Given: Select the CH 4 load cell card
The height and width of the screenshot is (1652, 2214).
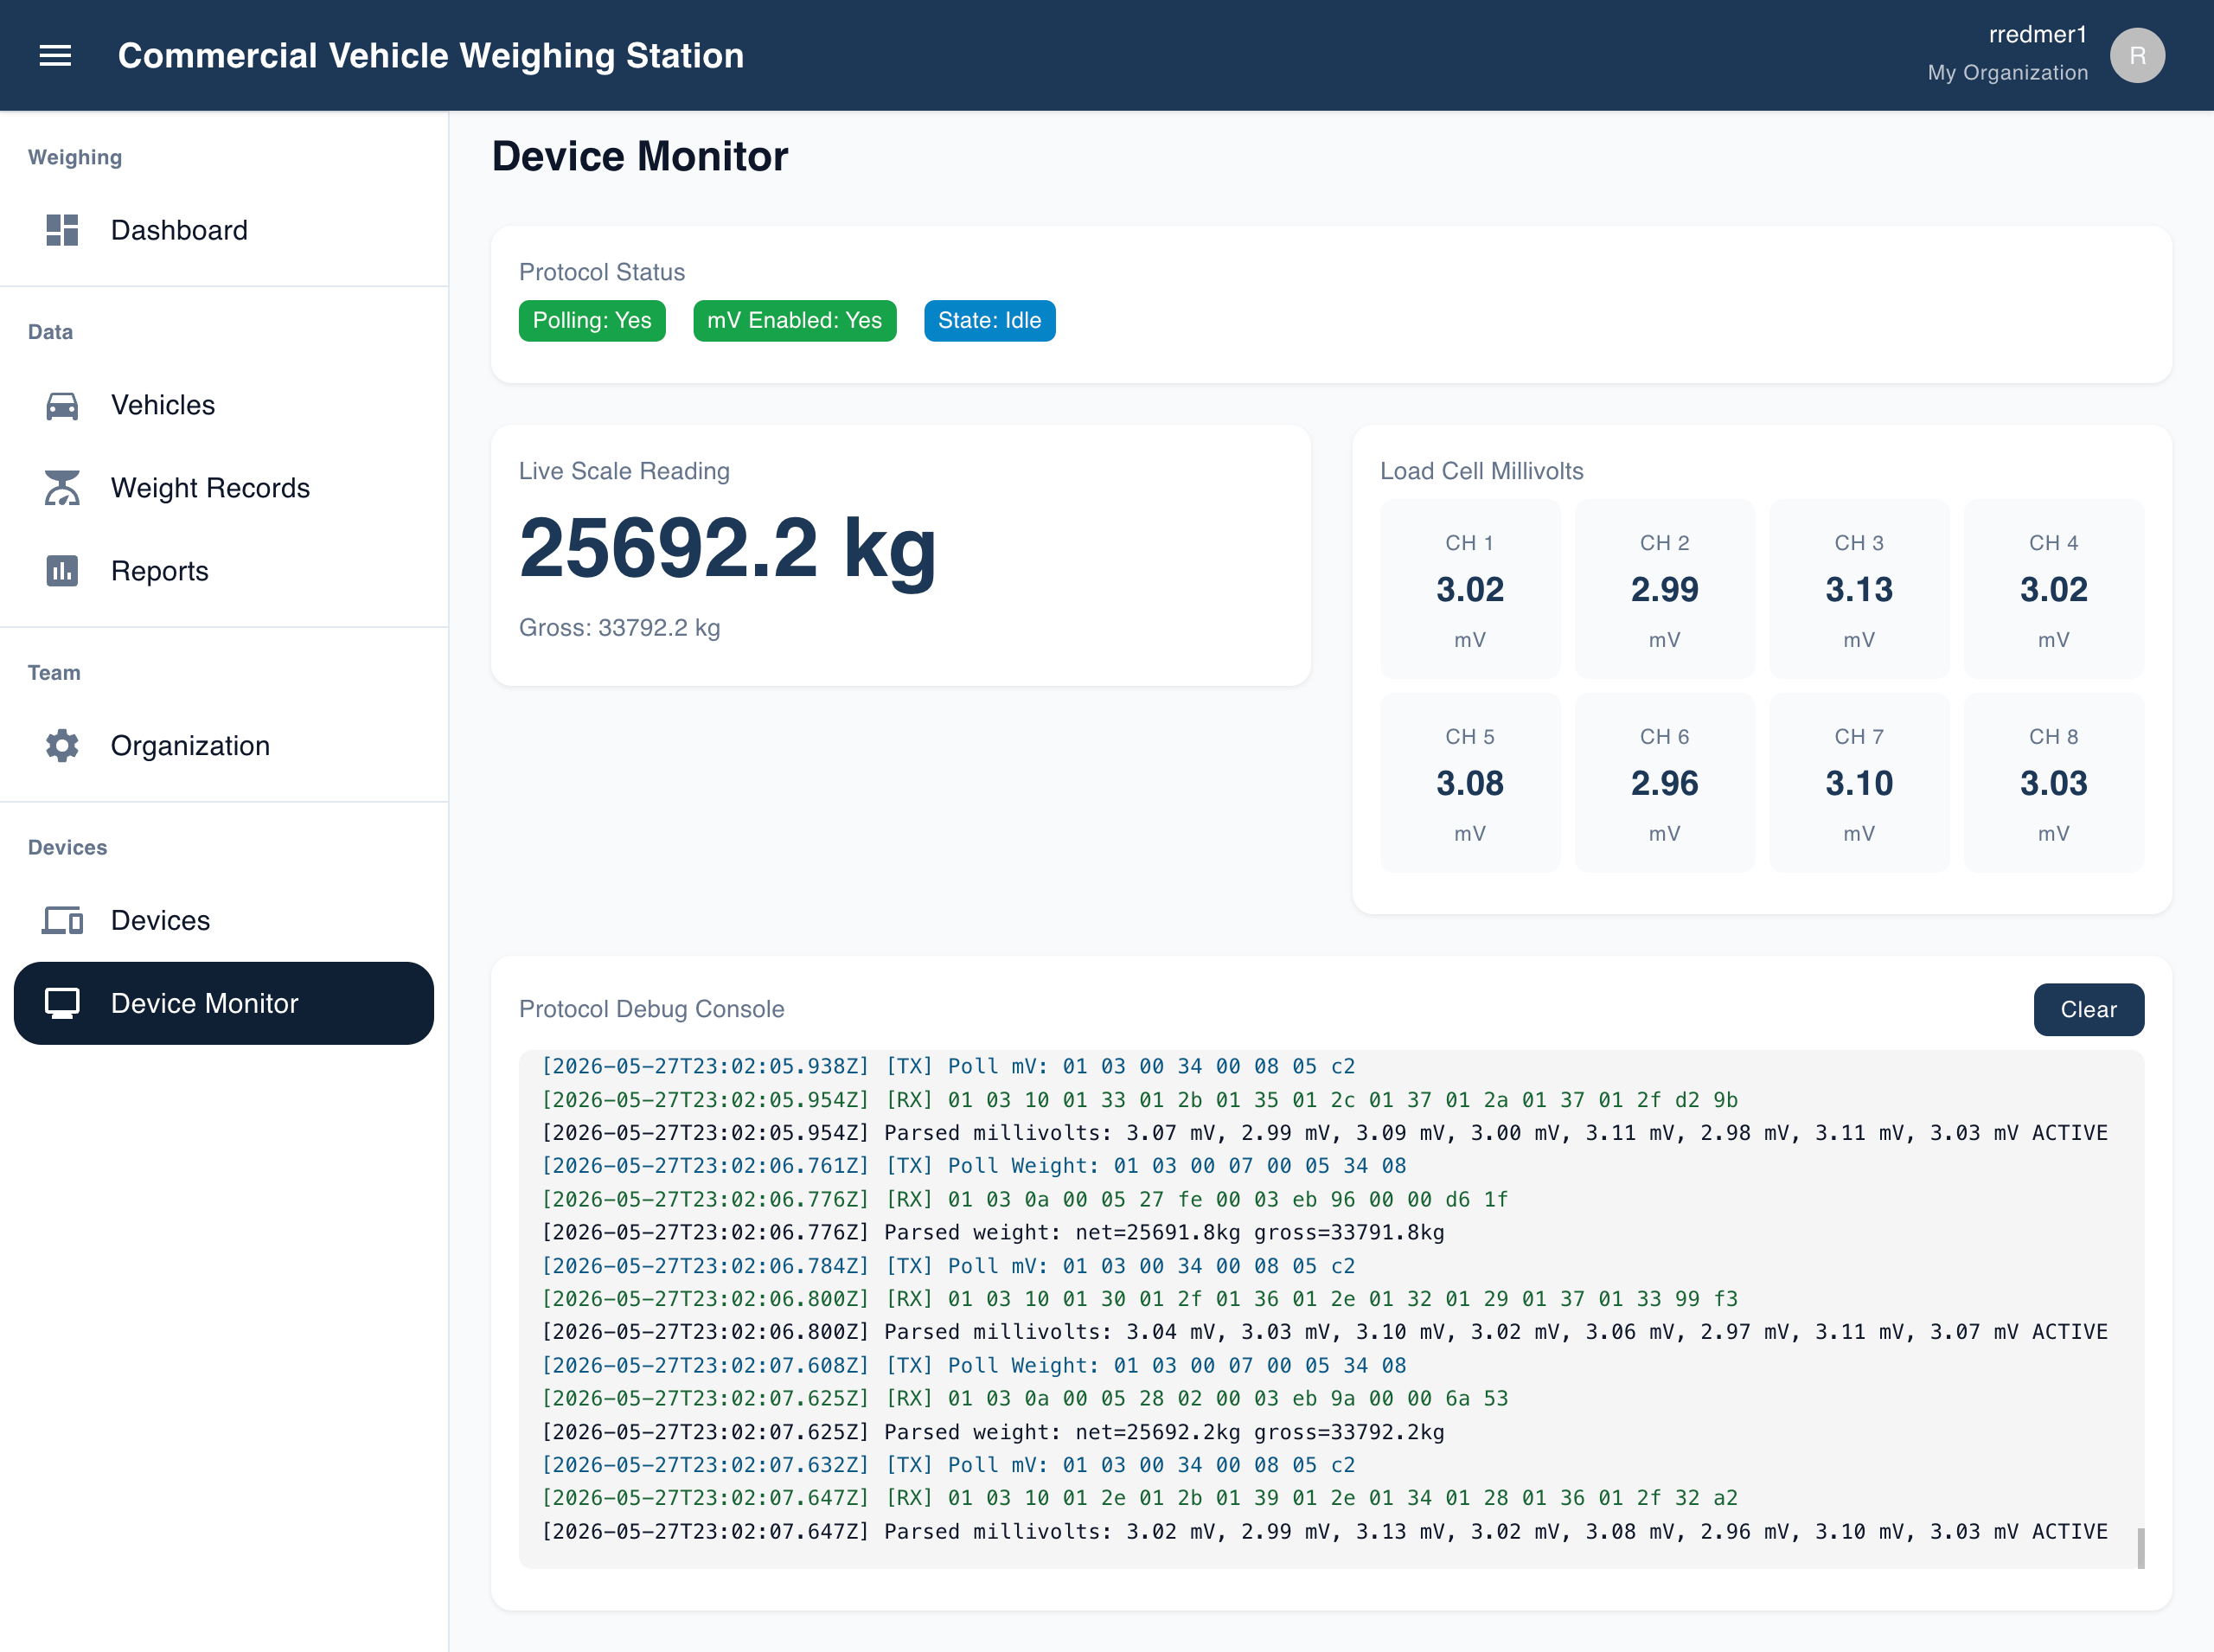Looking at the screenshot, I should pyautogui.click(x=2054, y=589).
